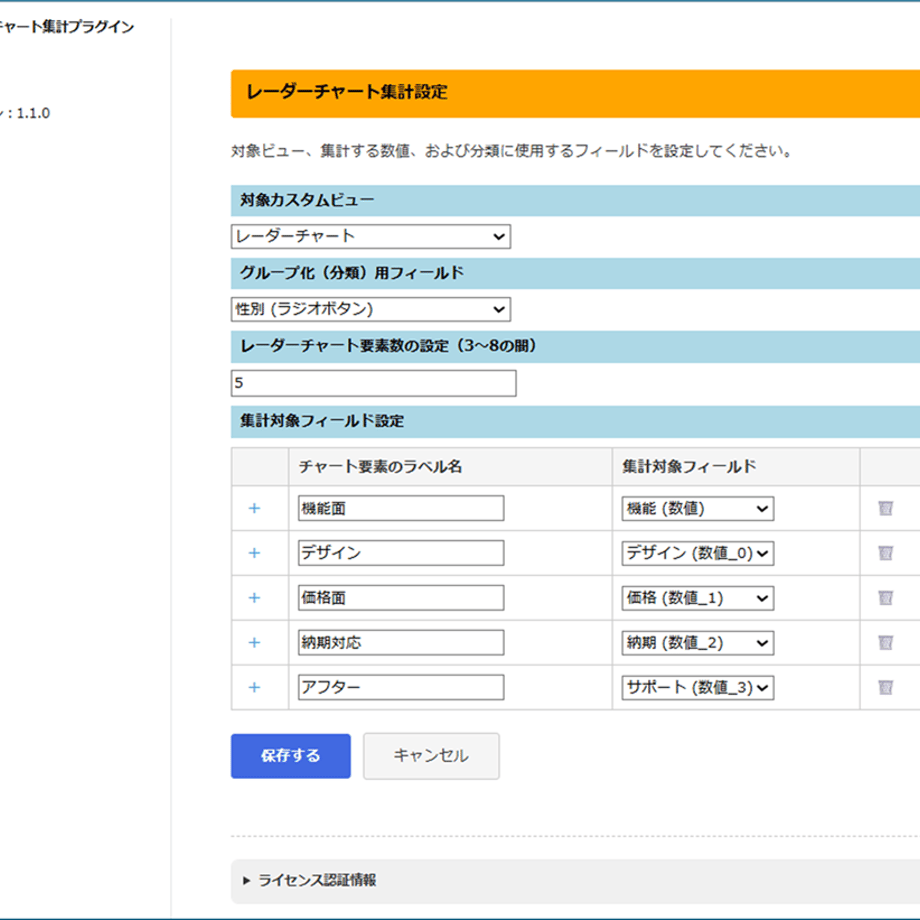Click the version text 1.1.0
The image size is (920, 920).
coord(33,113)
